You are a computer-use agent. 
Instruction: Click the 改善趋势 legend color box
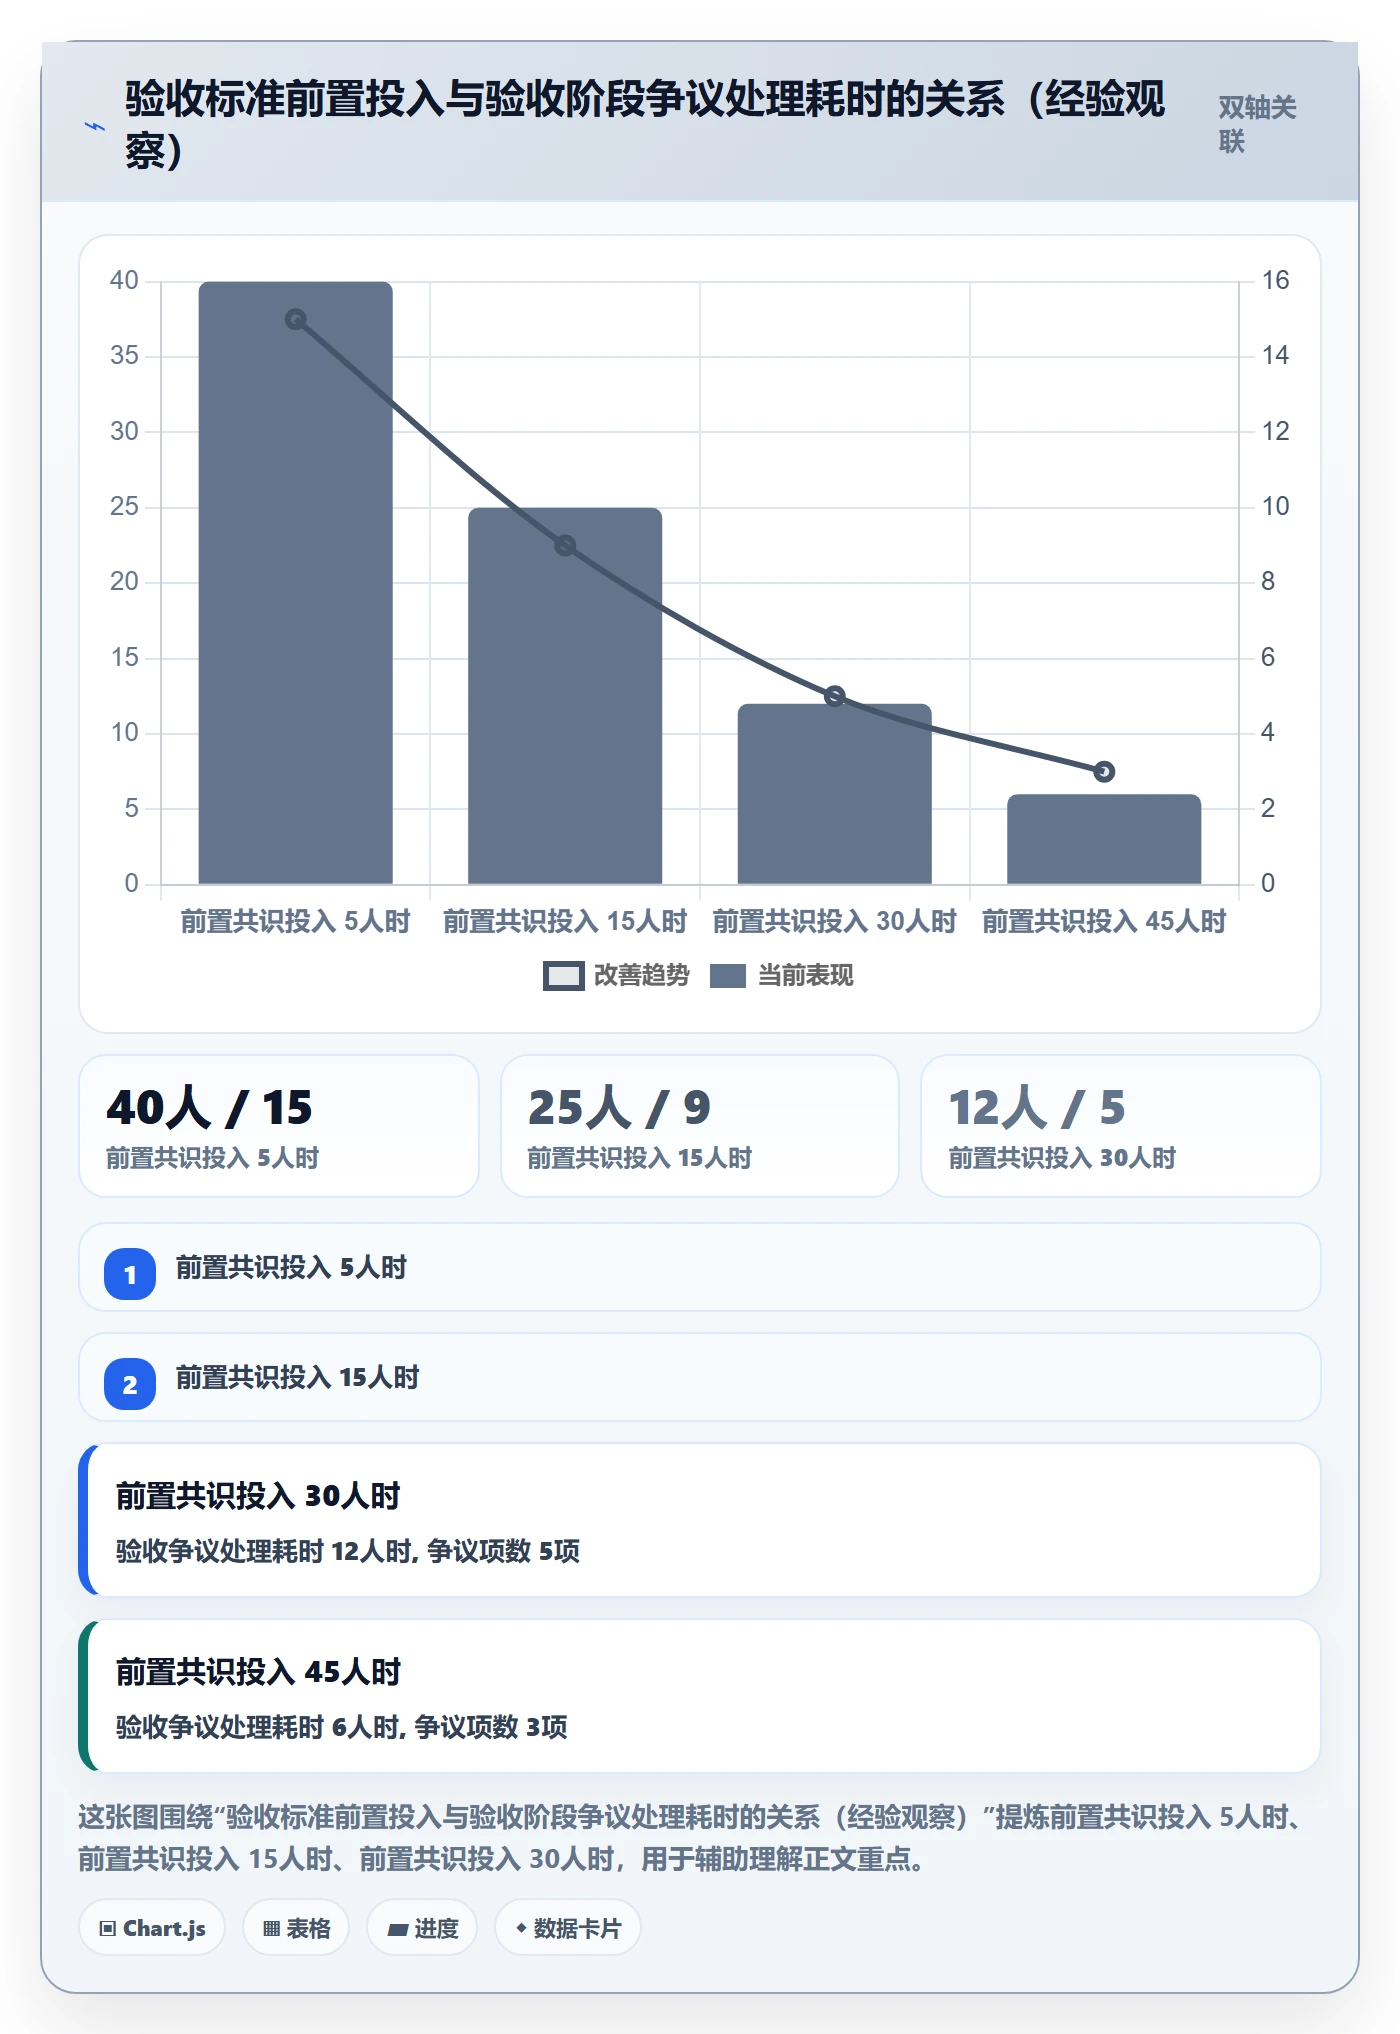point(564,976)
